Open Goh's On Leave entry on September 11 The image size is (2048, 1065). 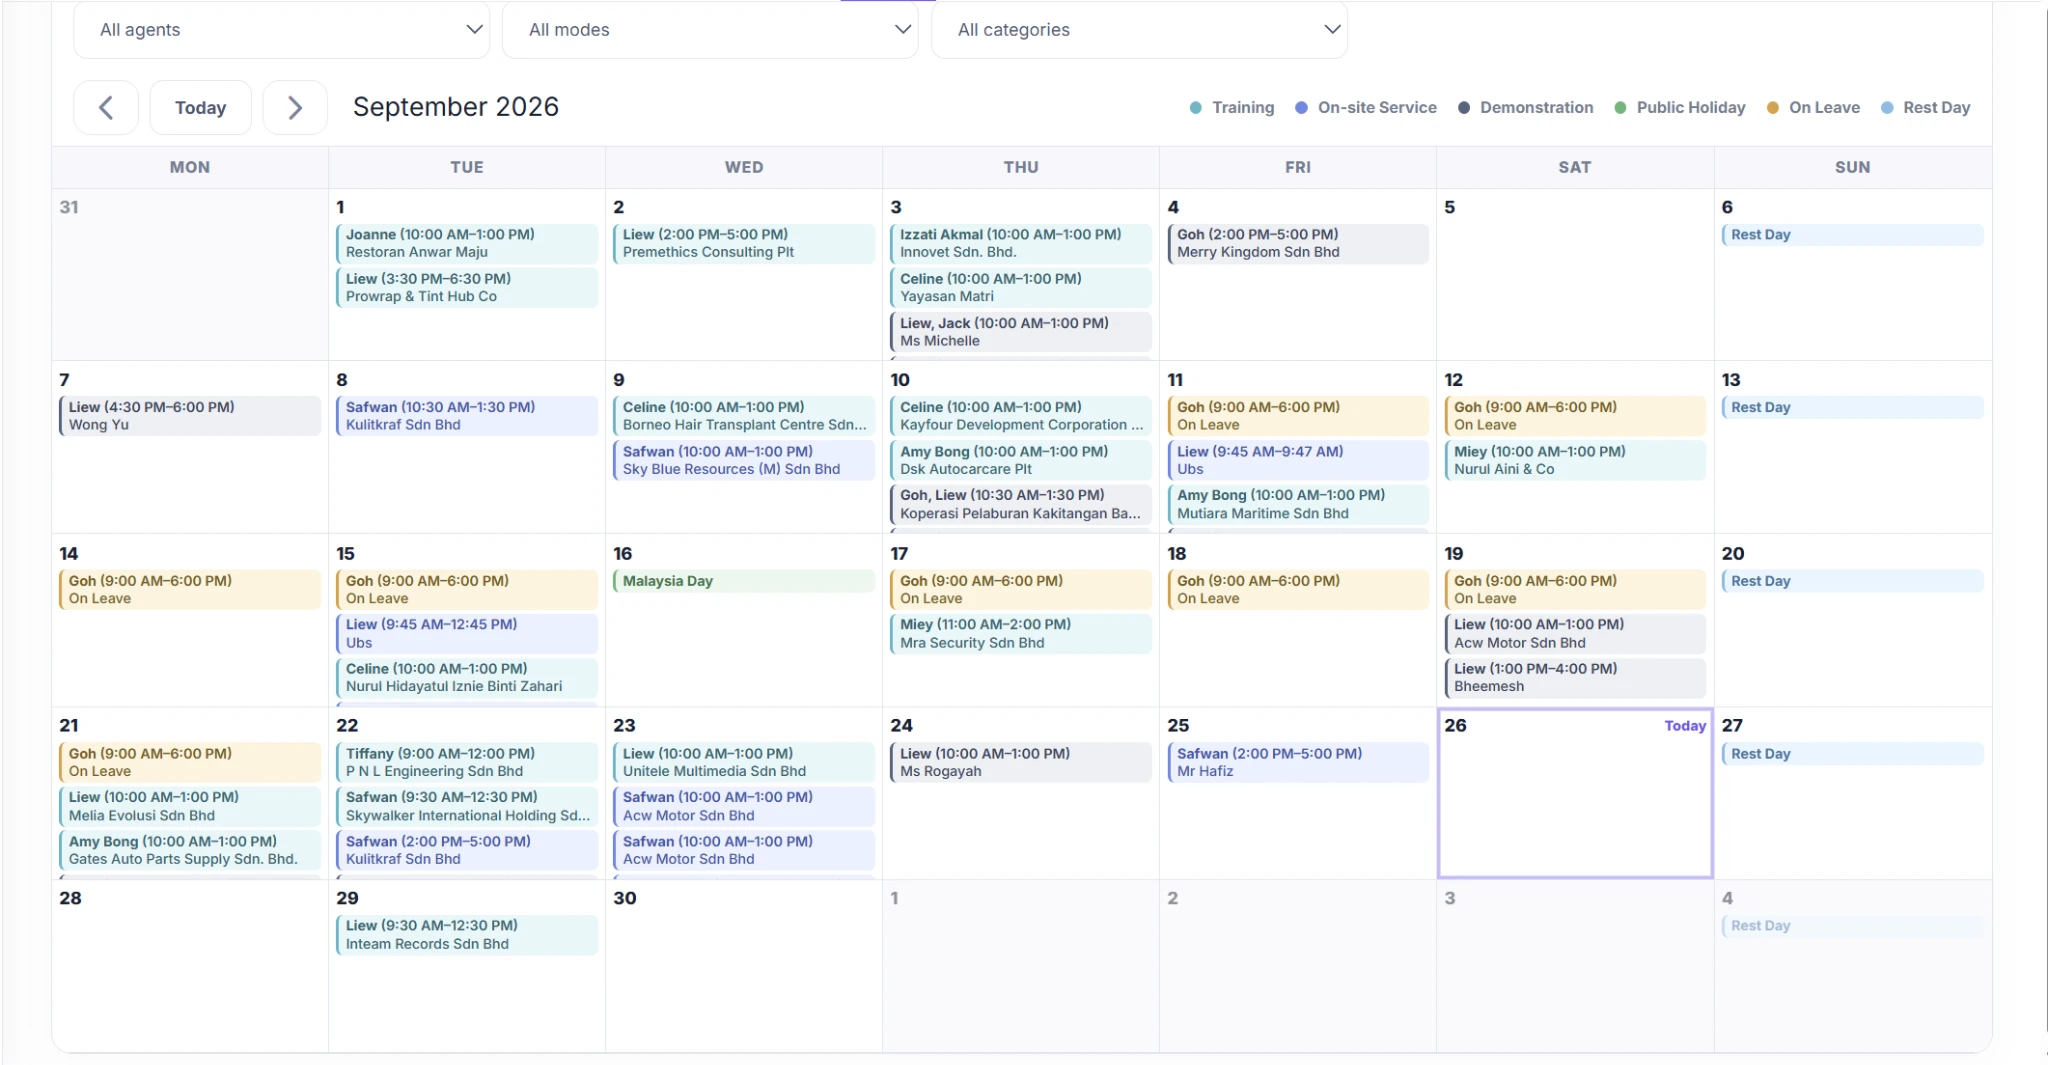pos(1298,416)
